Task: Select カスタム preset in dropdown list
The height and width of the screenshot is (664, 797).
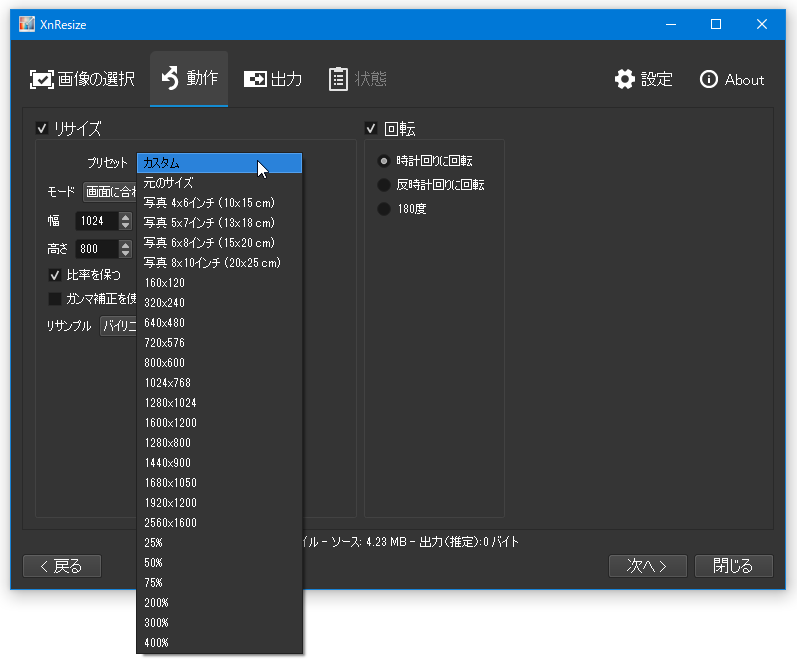Action: (x=219, y=163)
